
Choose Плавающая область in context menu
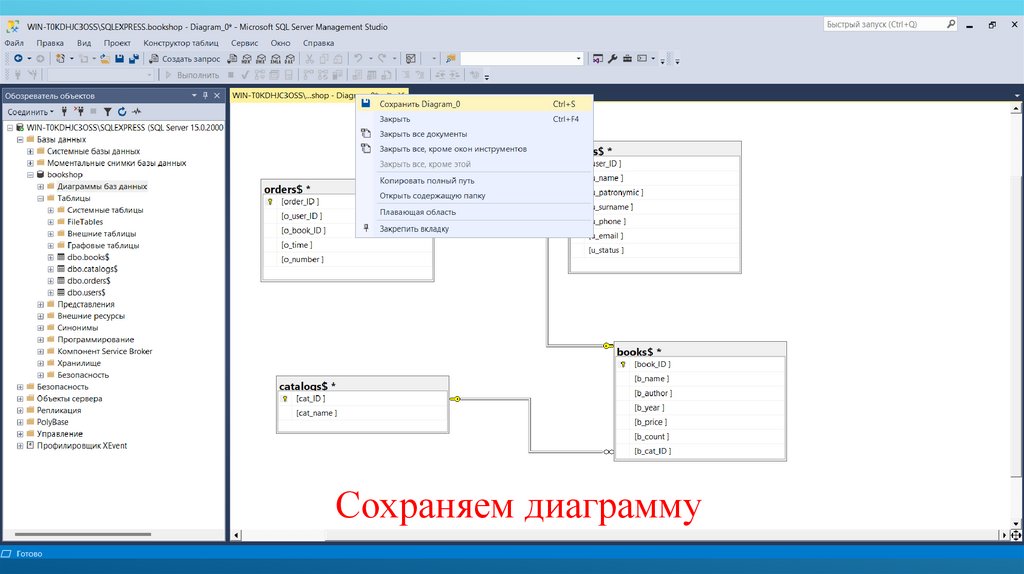[x=474, y=212]
